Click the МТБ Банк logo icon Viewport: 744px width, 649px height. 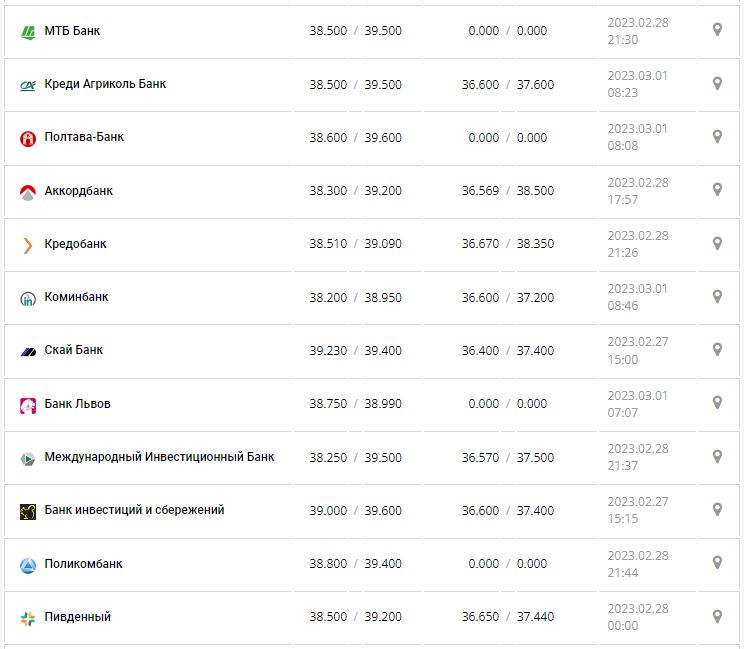click(x=28, y=32)
